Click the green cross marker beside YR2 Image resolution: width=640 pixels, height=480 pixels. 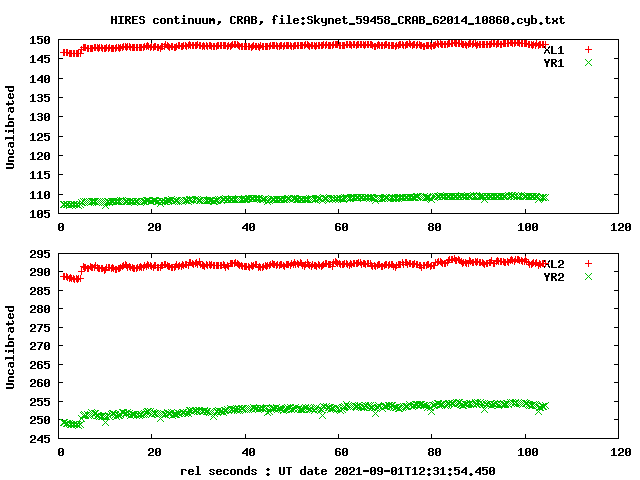click(x=588, y=277)
